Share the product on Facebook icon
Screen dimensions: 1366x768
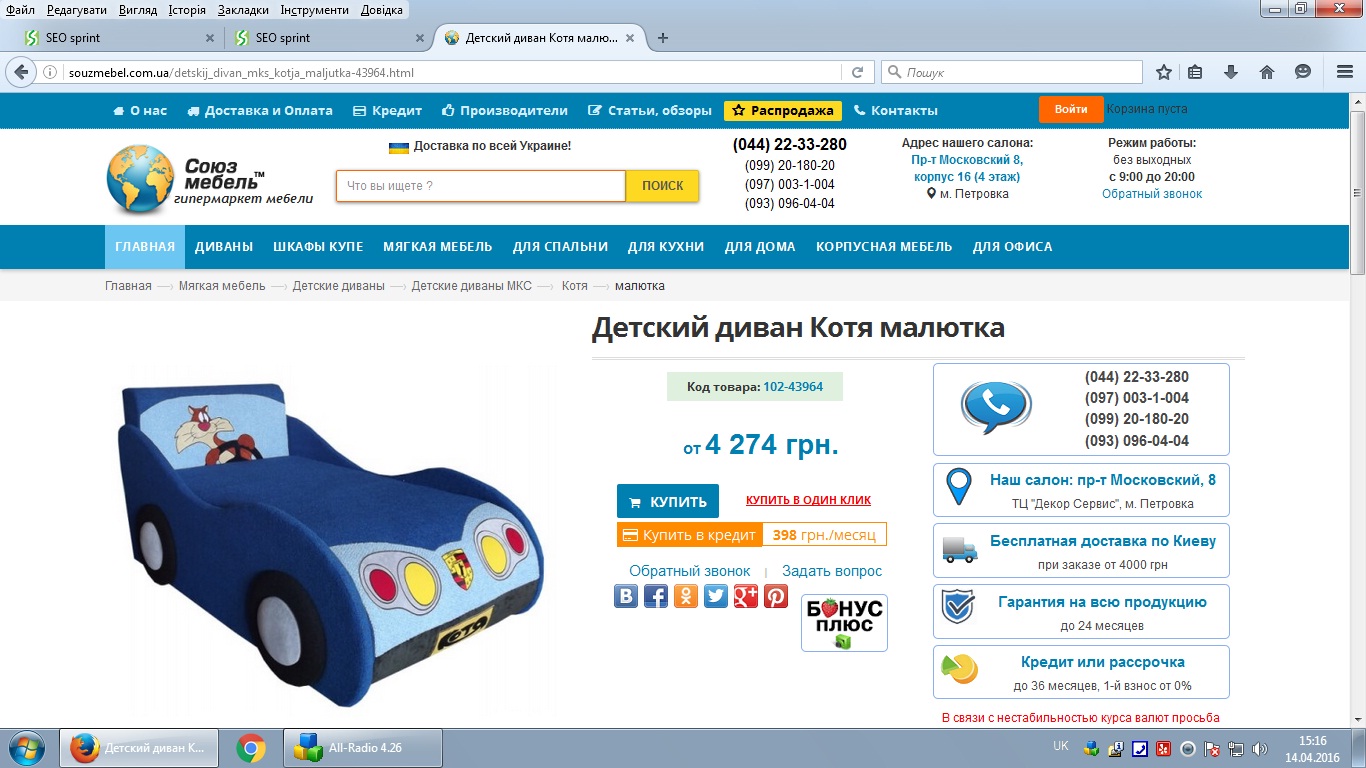pyautogui.click(x=656, y=597)
